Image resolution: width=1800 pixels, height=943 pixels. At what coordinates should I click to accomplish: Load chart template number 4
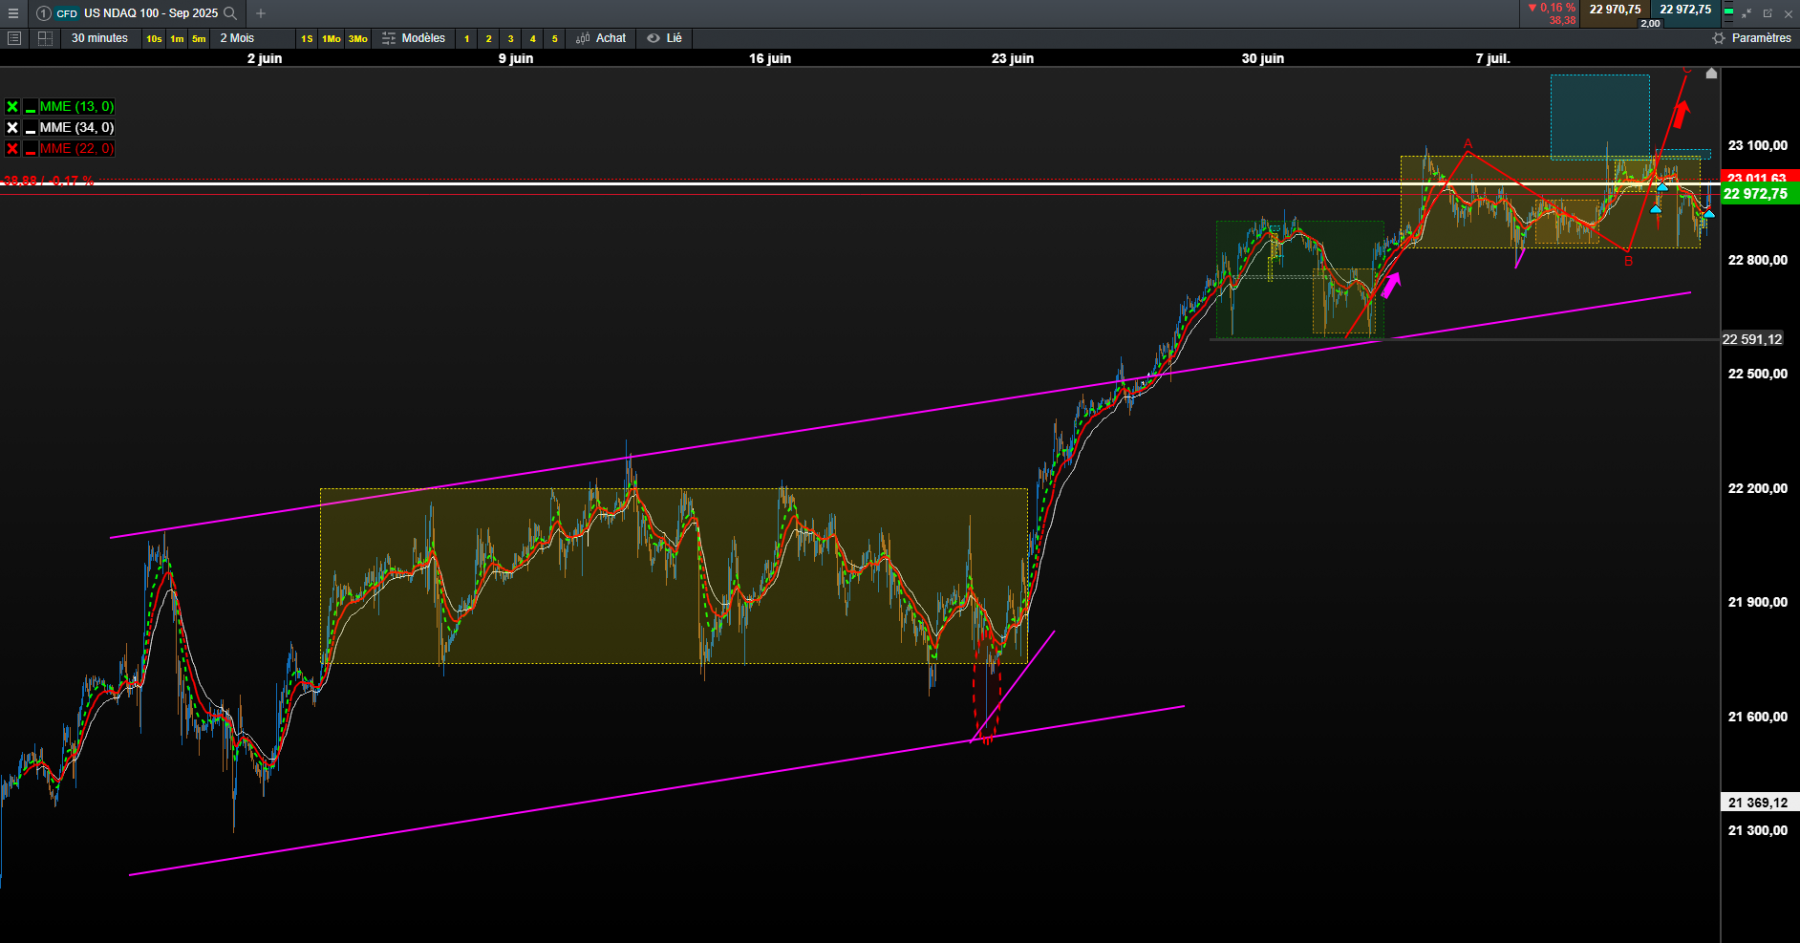(x=533, y=39)
